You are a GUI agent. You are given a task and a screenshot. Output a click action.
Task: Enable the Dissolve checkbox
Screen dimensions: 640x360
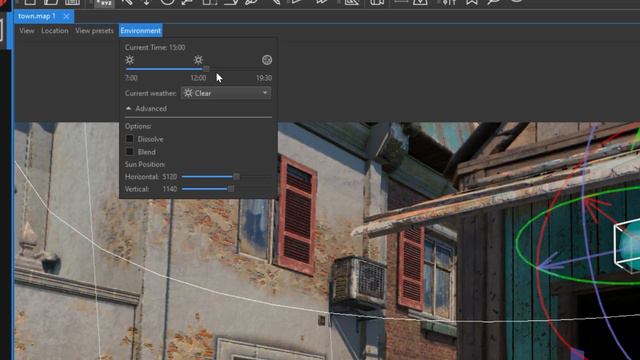tap(130, 139)
